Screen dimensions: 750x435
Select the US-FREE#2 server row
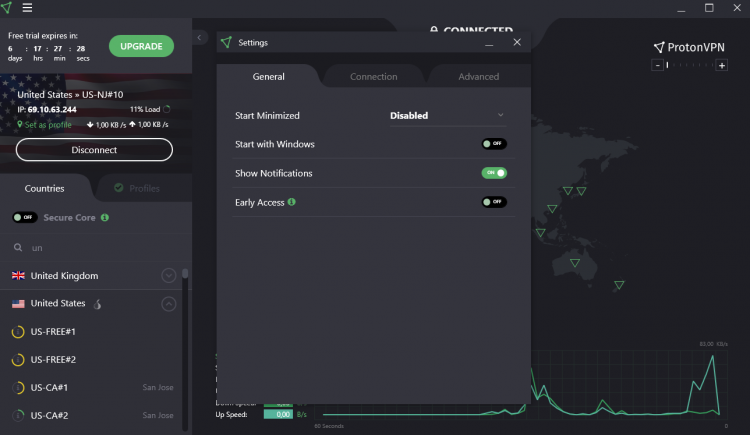(91, 359)
